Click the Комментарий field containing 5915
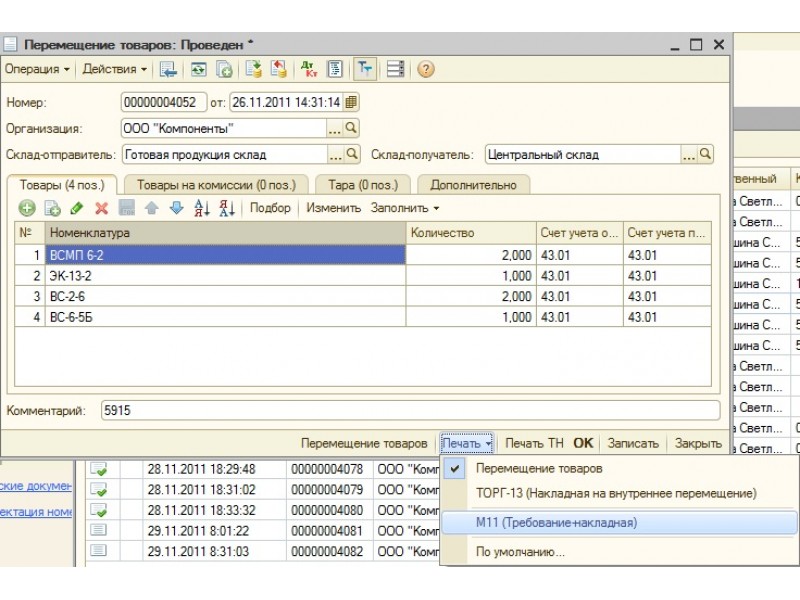 click(x=411, y=410)
